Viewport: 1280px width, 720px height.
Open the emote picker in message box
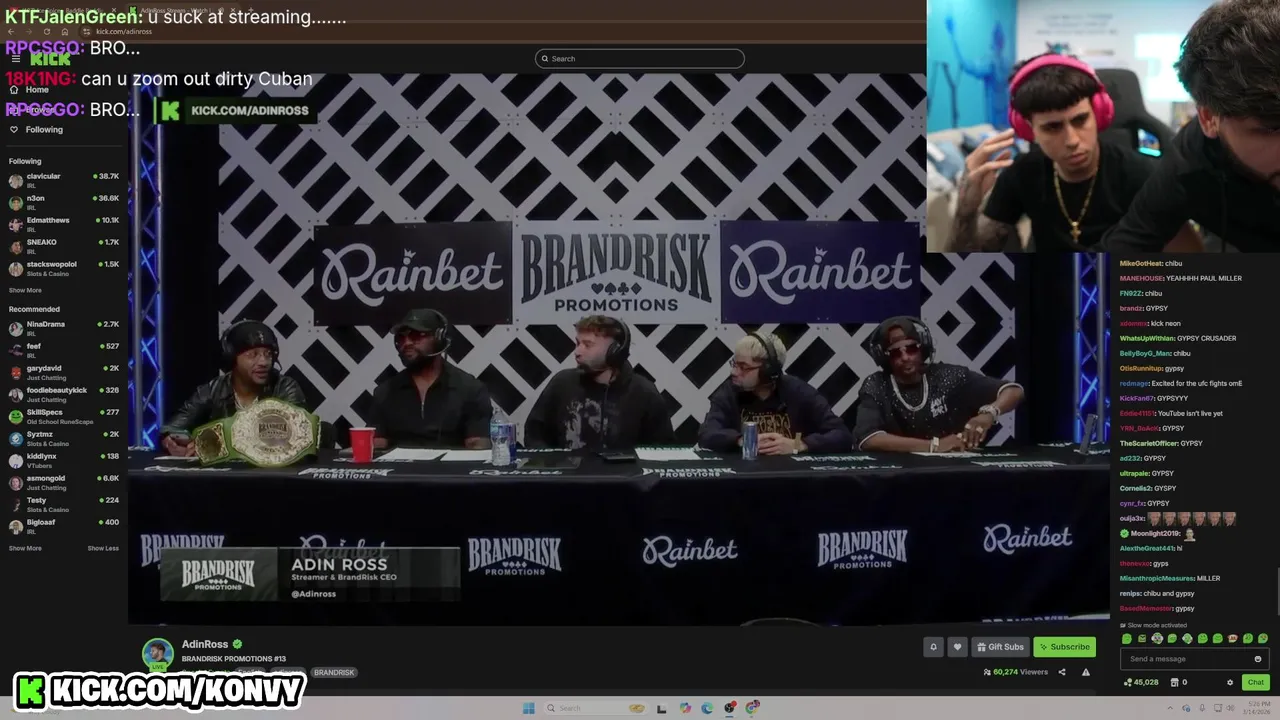pos(1257,659)
